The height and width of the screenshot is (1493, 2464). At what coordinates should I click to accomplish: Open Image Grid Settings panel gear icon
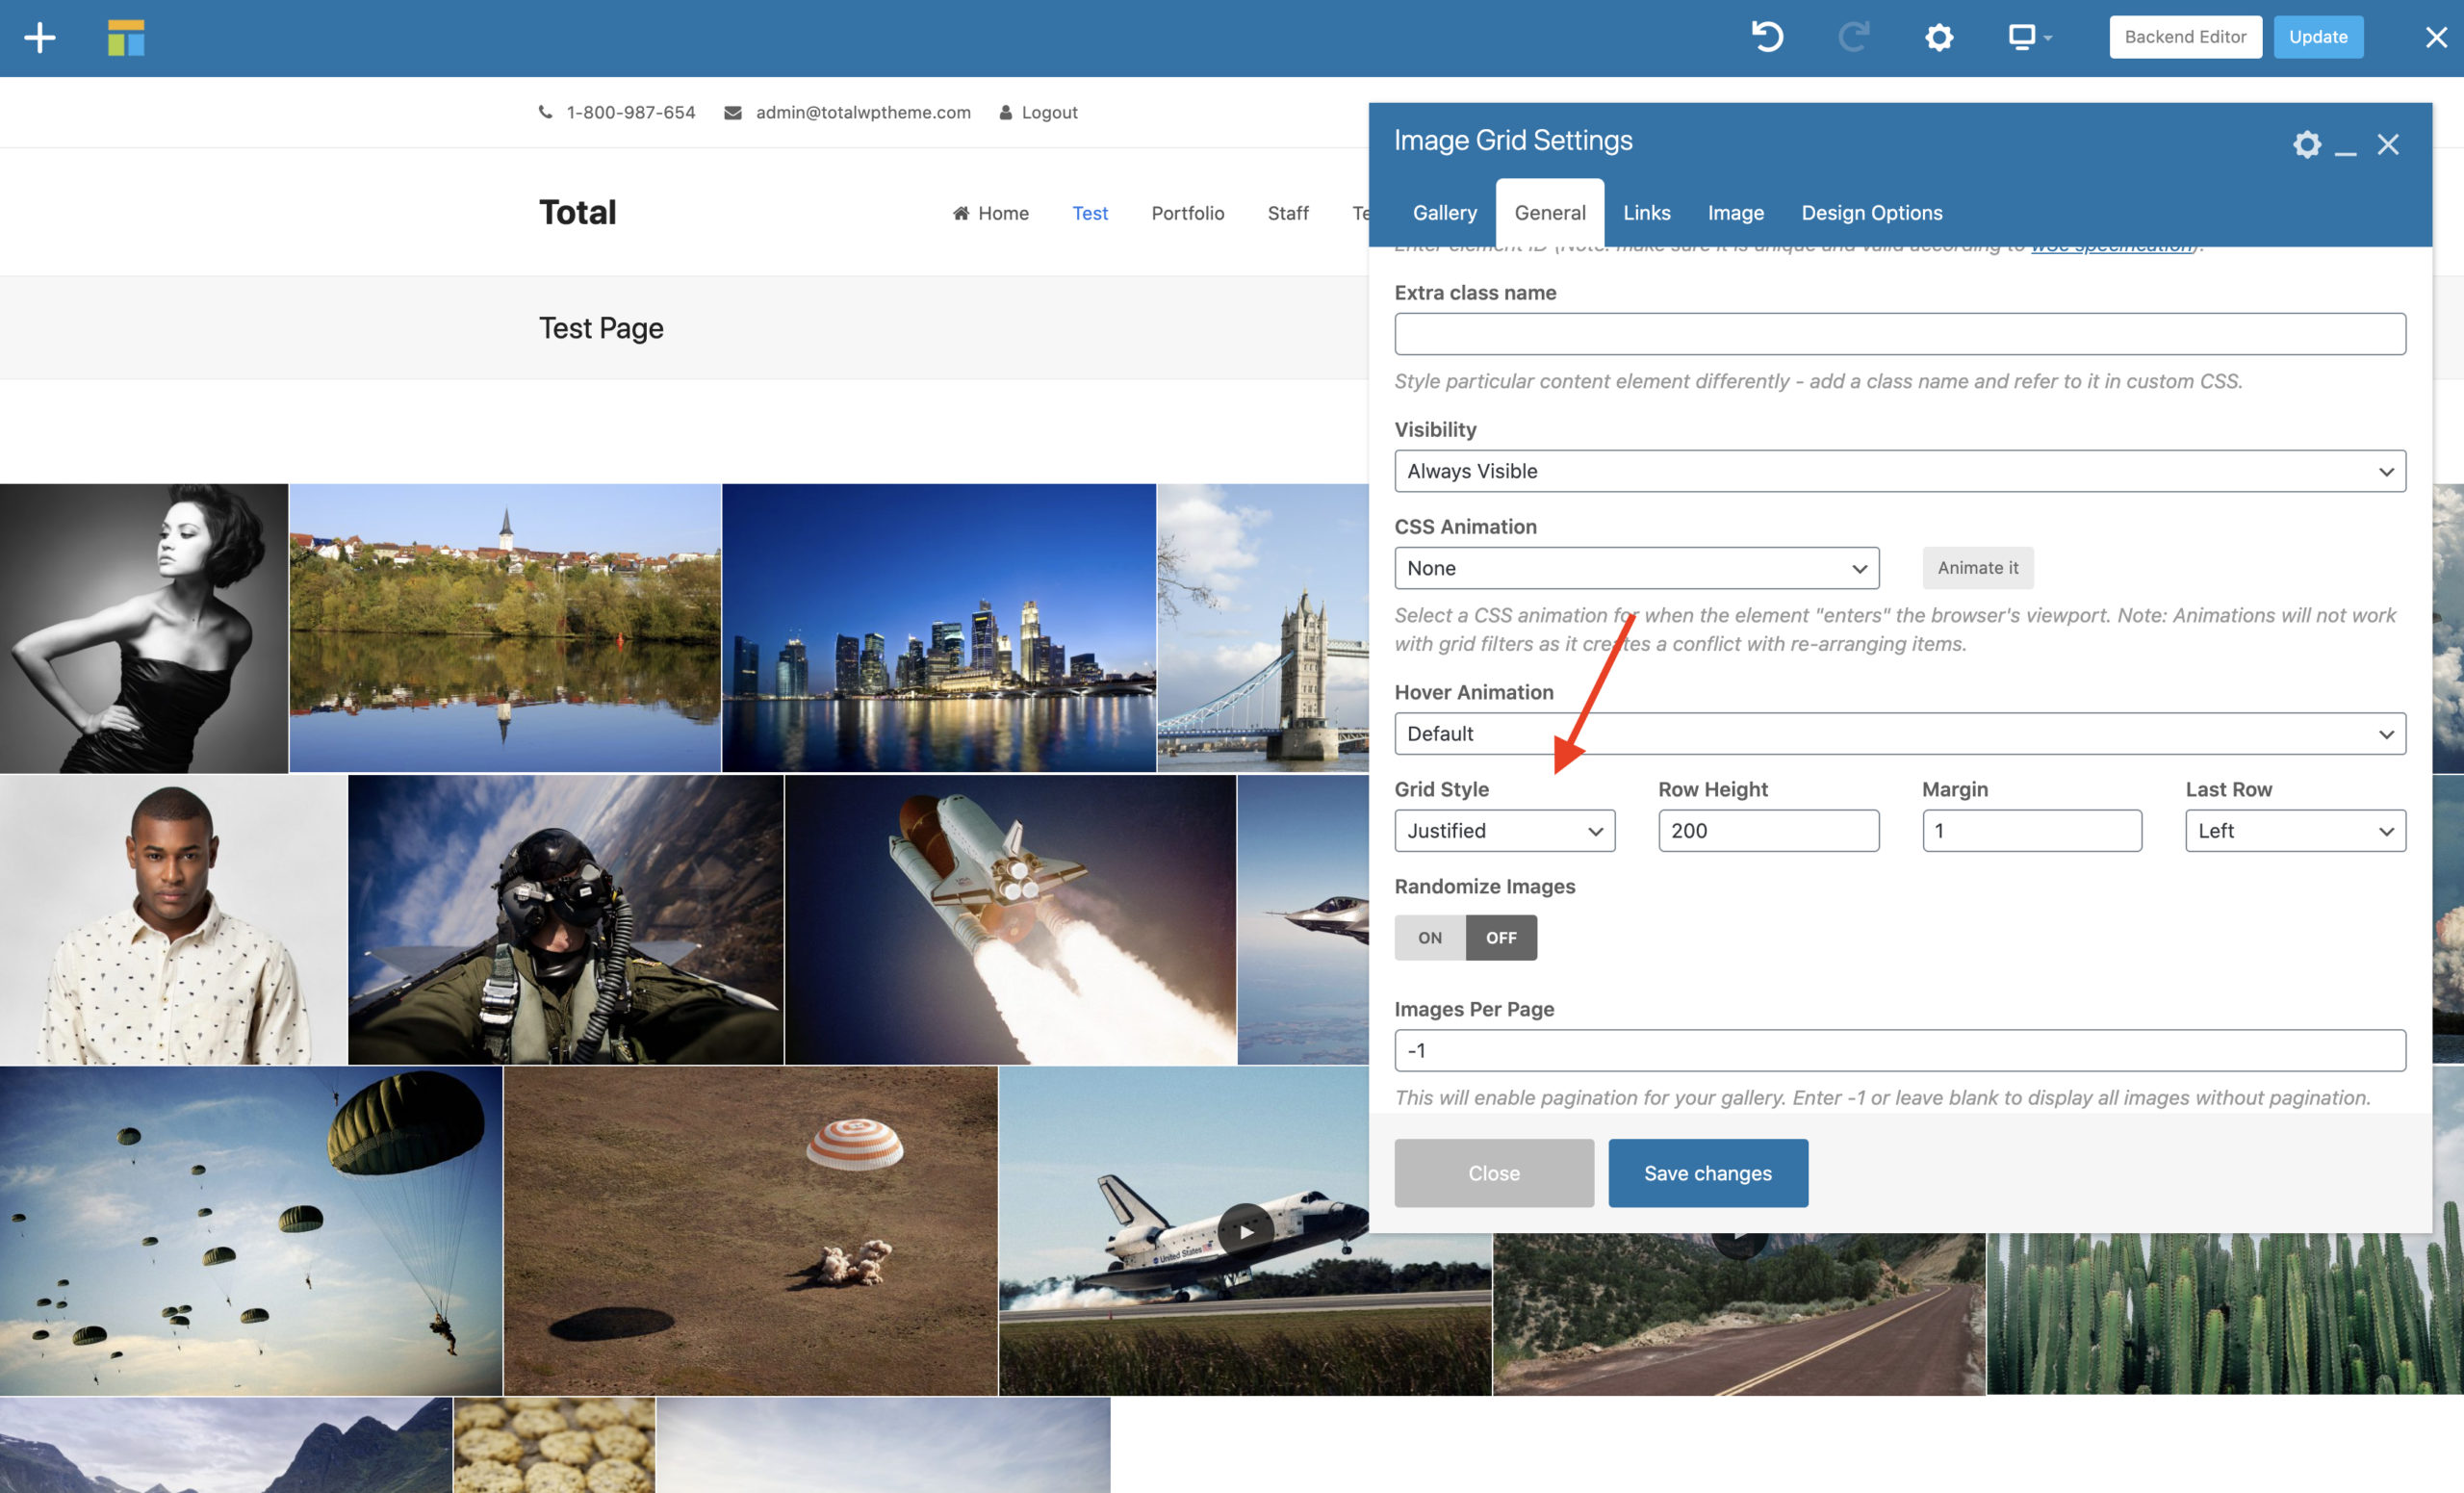click(x=2306, y=144)
